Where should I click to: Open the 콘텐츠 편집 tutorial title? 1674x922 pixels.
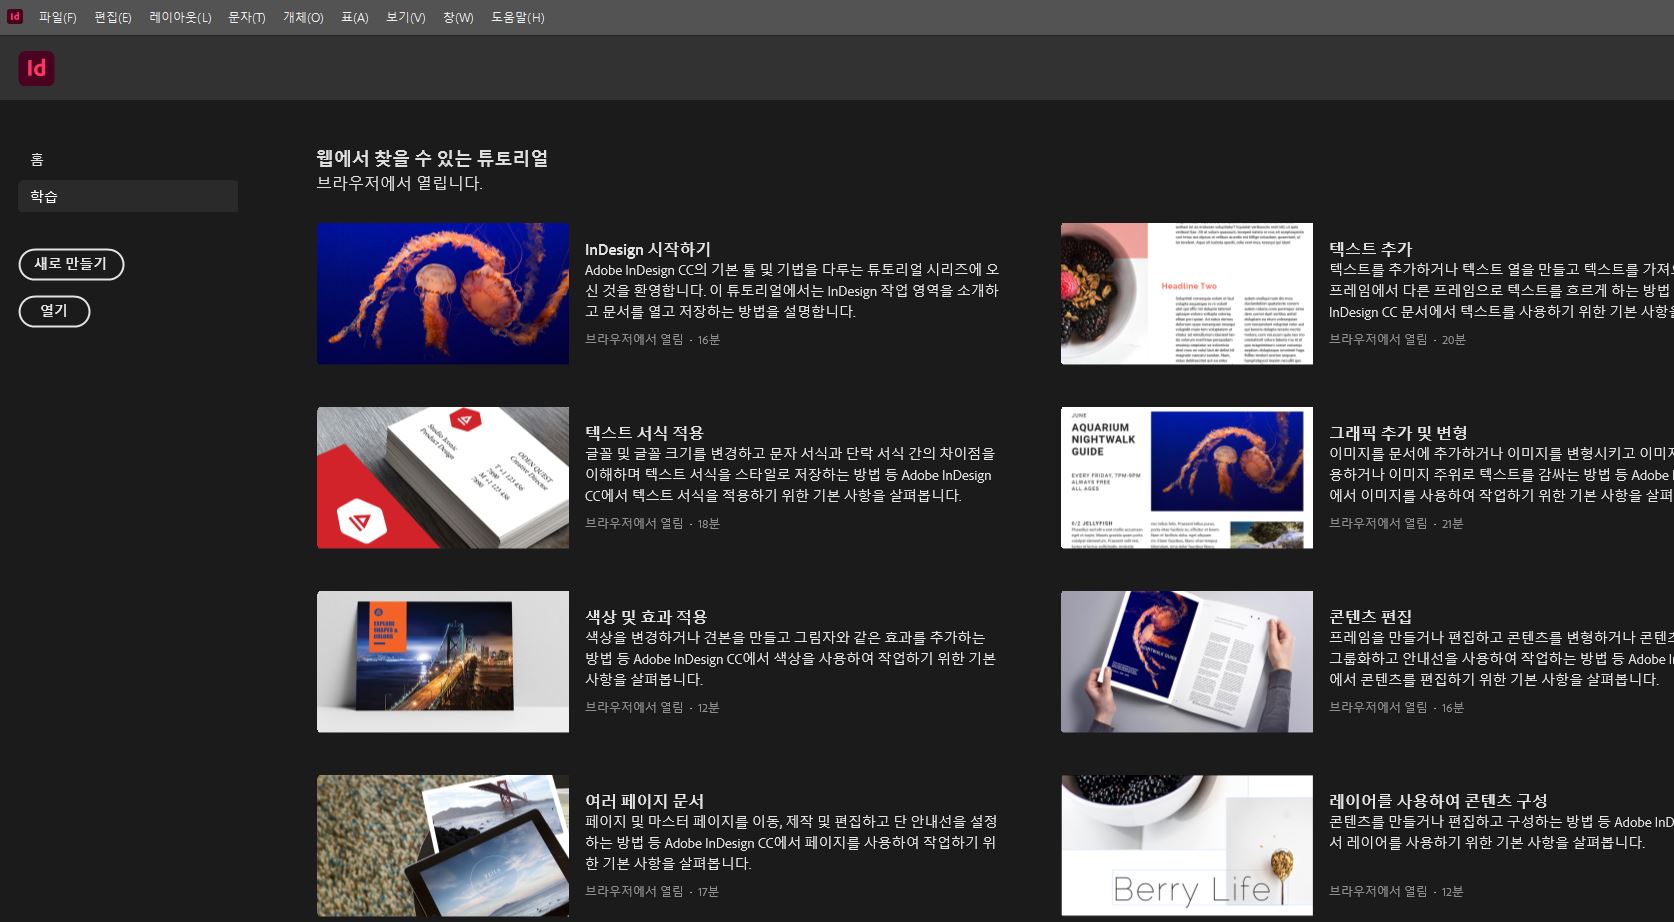coord(1370,617)
